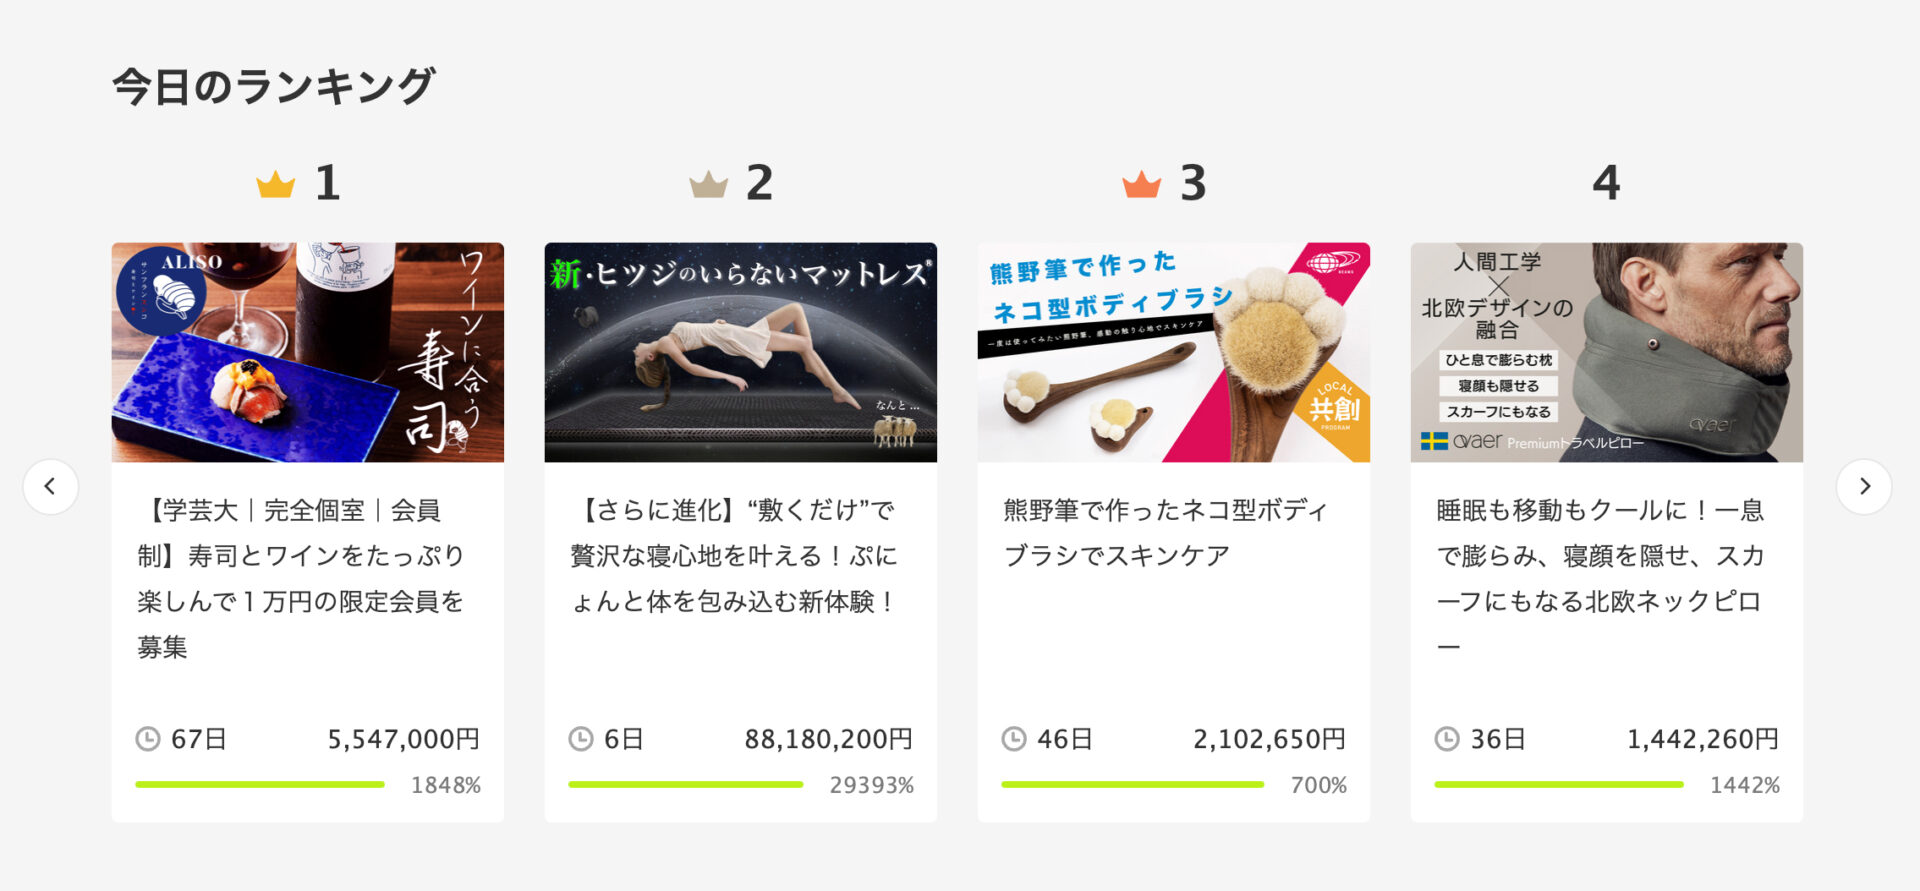Click clock icon beside 6日
Viewport: 1920px width, 891px height.
coord(581,739)
